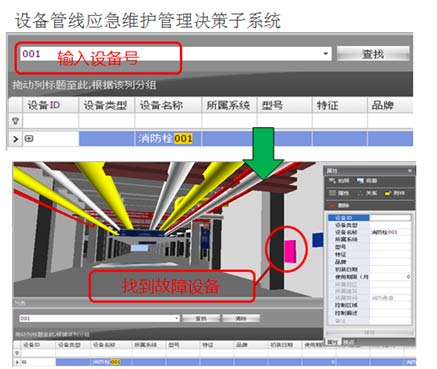437x369 pixels.
Task: Click the 查找 search button at top
Action: [x=373, y=54]
